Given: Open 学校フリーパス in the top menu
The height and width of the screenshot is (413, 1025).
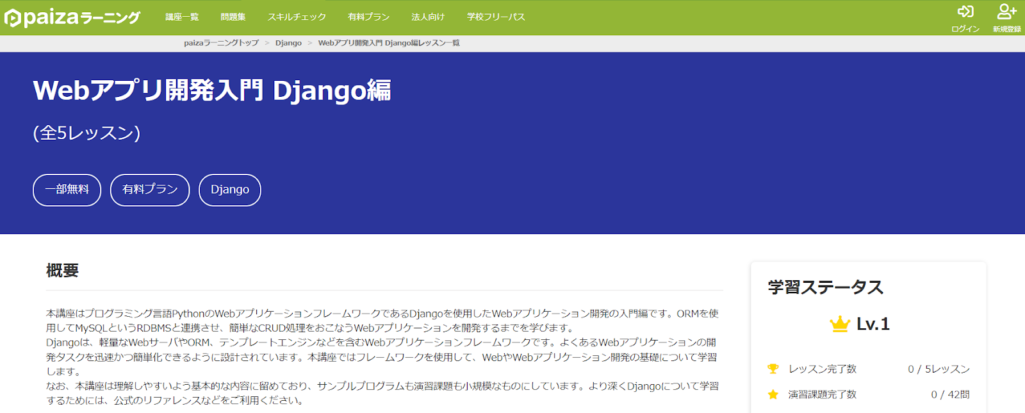Looking at the screenshot, I should point(496,17).
